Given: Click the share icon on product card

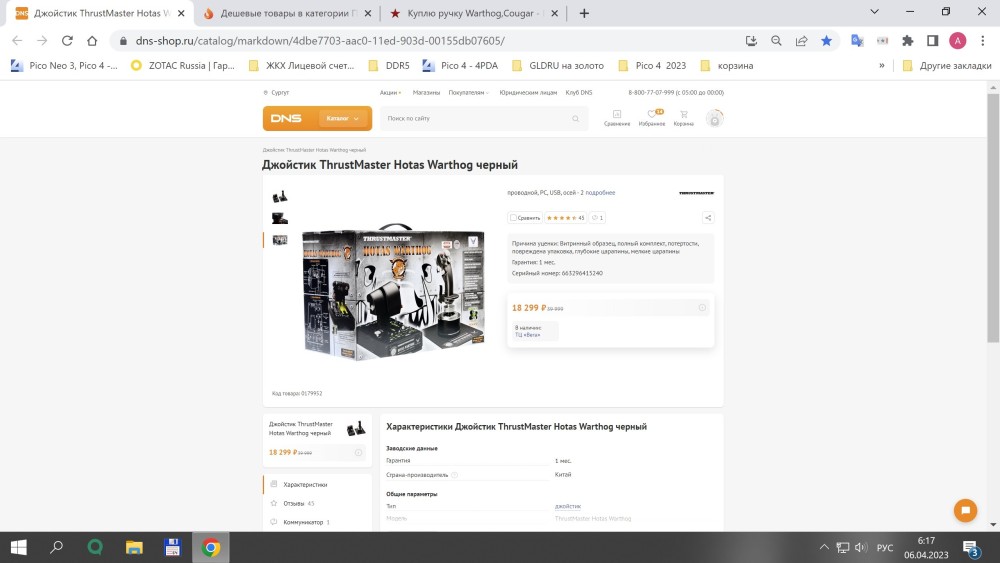Looking at the screenshot, I should coord(708,218).
